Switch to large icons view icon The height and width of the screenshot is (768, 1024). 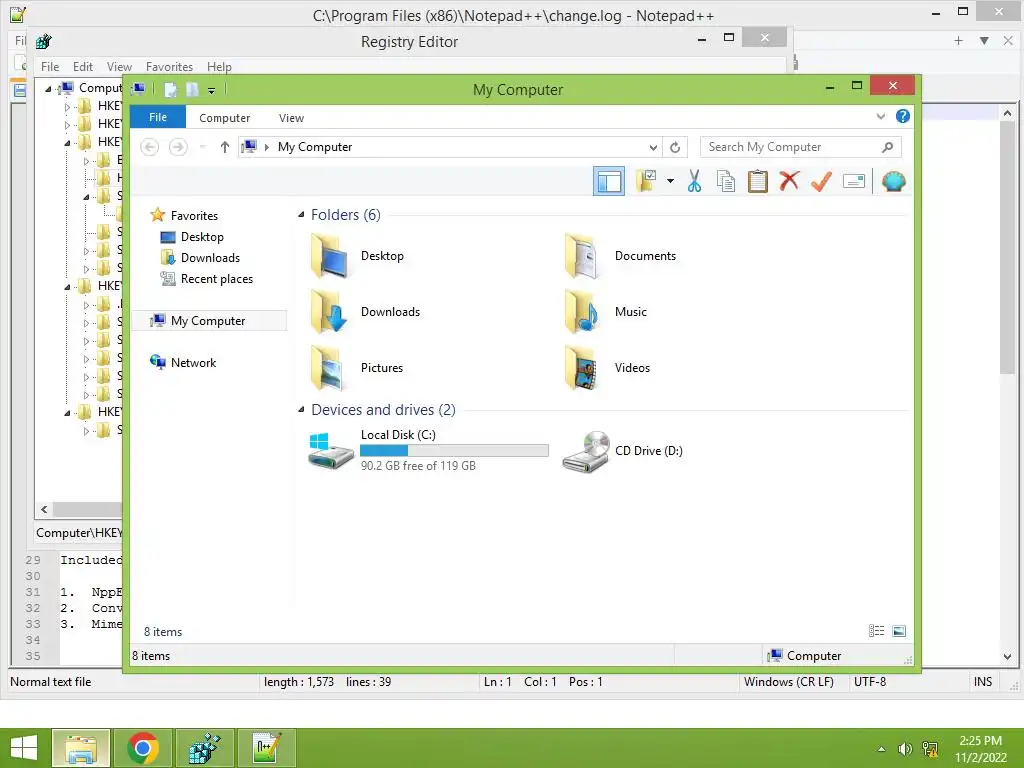899,630
